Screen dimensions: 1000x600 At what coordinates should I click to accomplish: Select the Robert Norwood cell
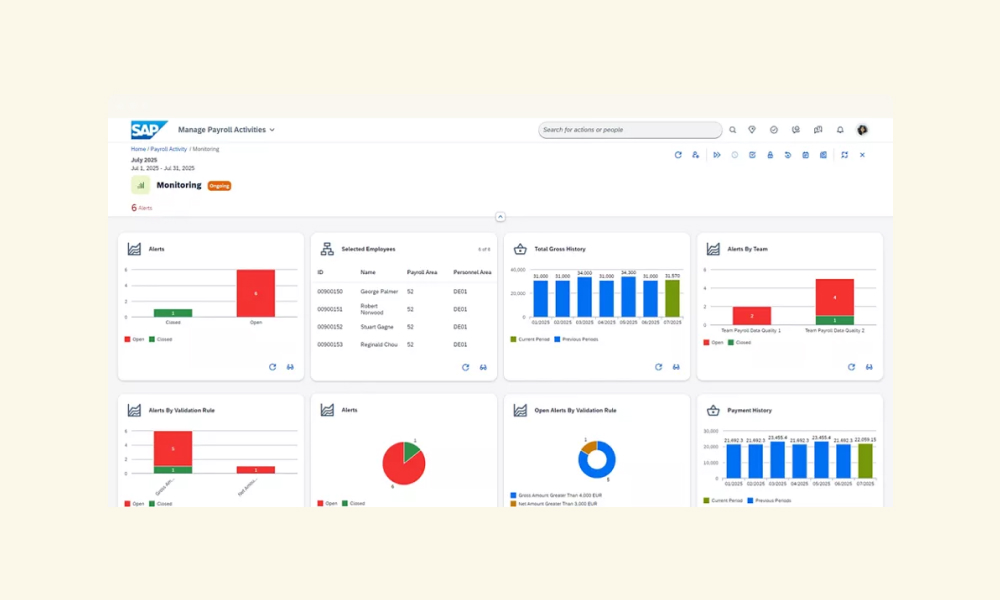coord(372,309)
